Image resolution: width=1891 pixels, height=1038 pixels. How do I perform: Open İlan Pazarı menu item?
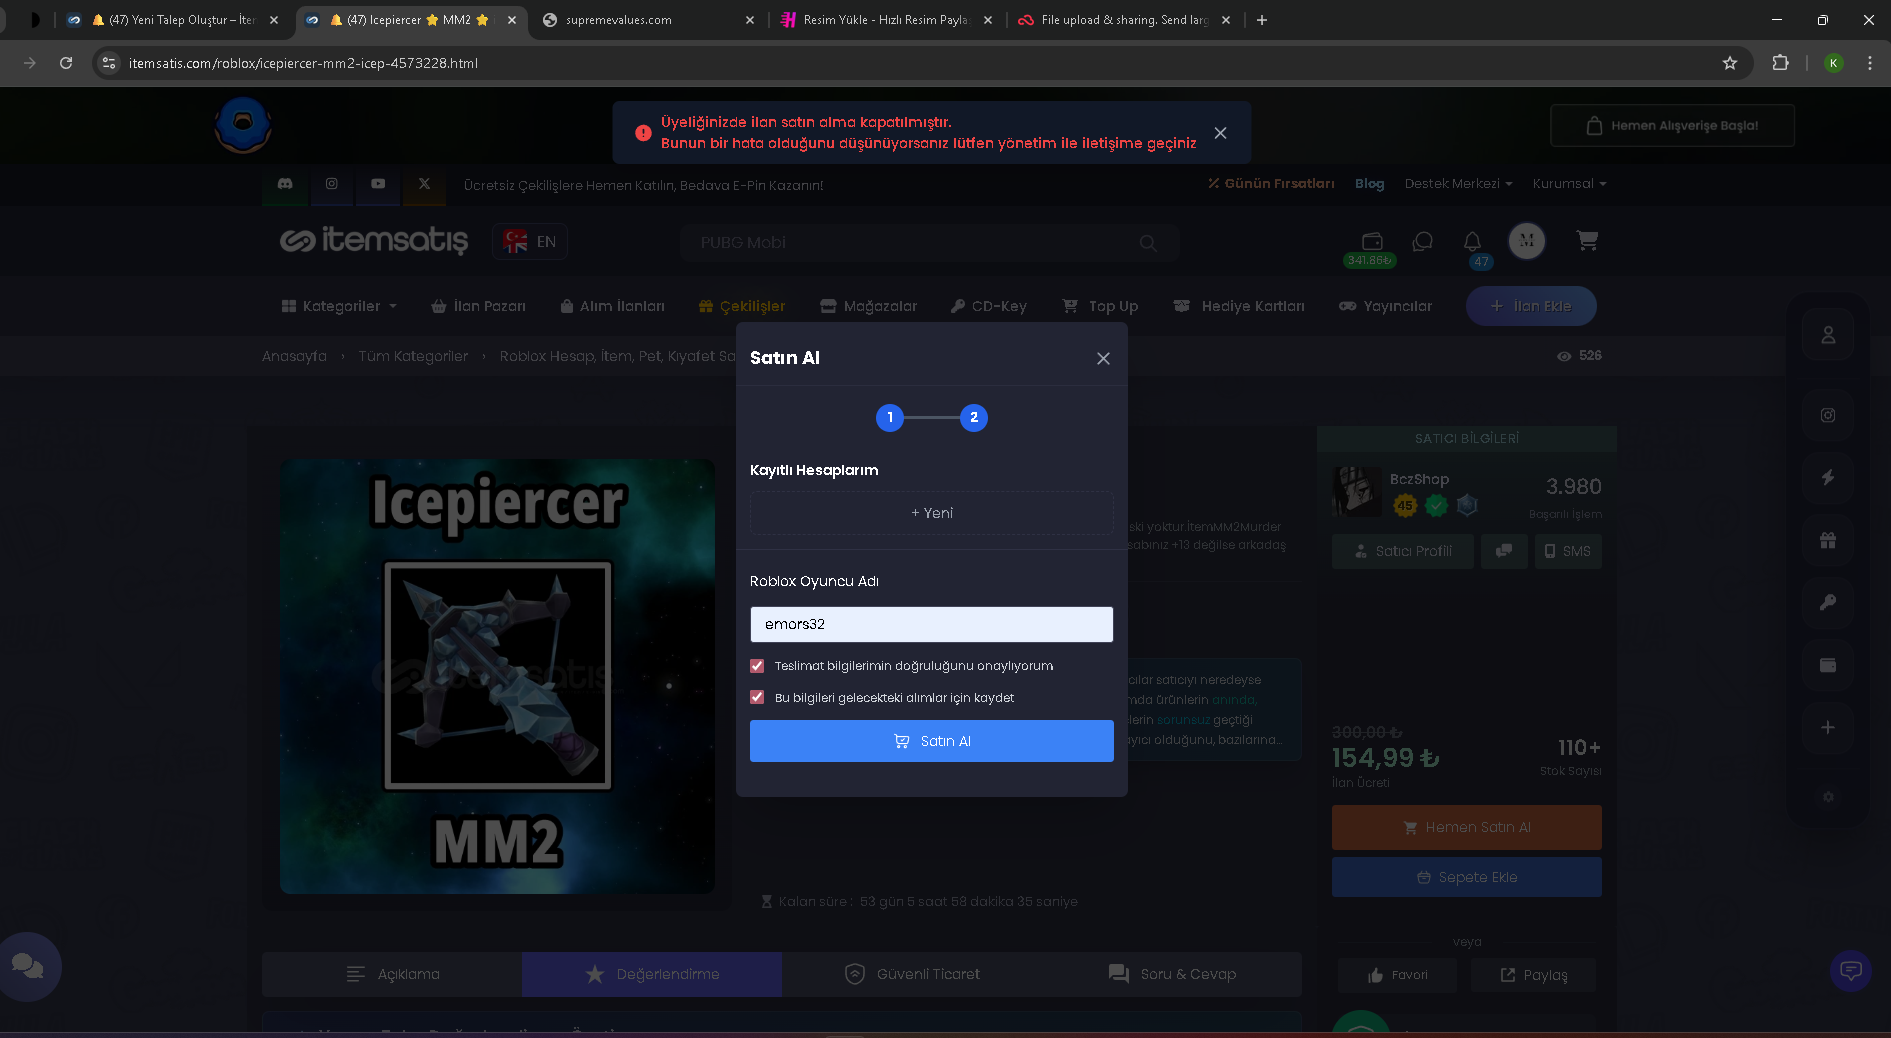point(478,306)
